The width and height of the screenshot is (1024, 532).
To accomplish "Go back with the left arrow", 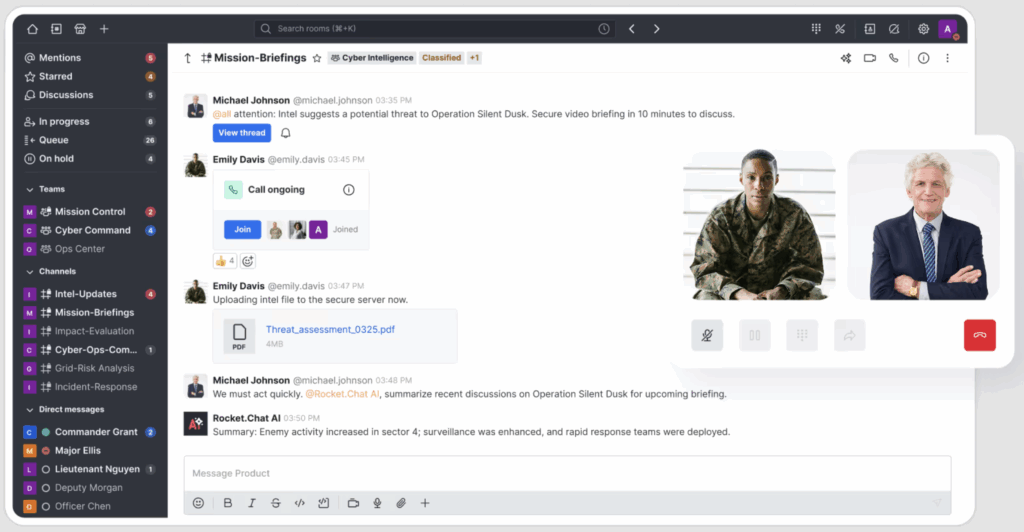I will coord(632,29).
